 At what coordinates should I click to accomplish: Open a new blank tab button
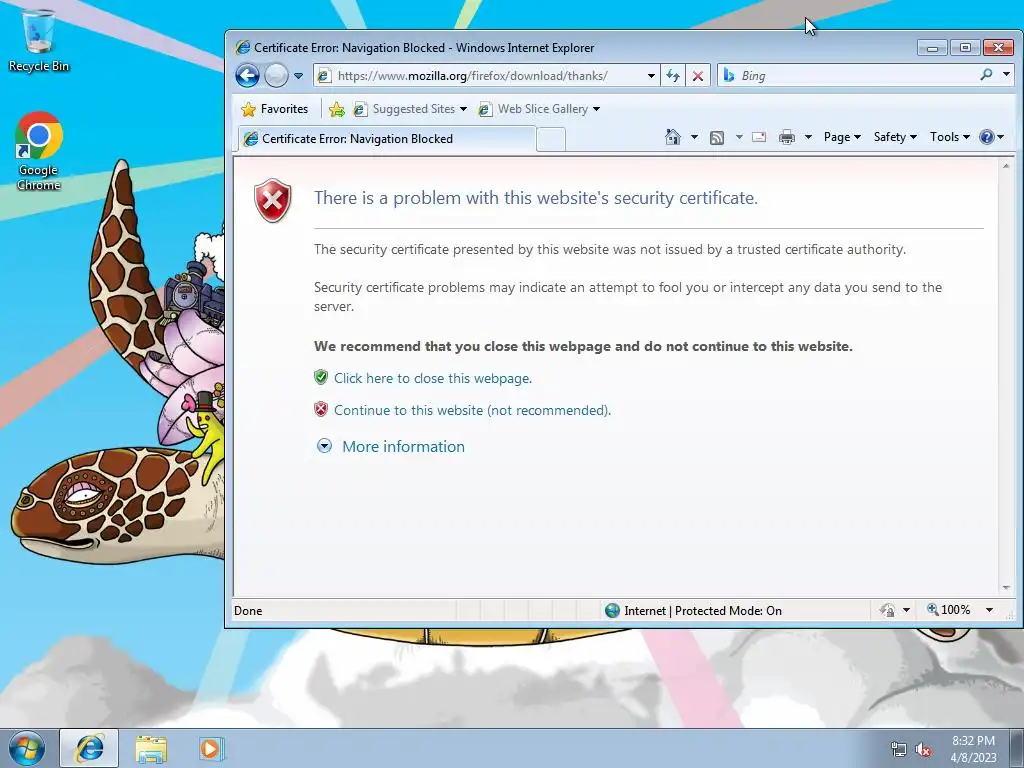551,139
